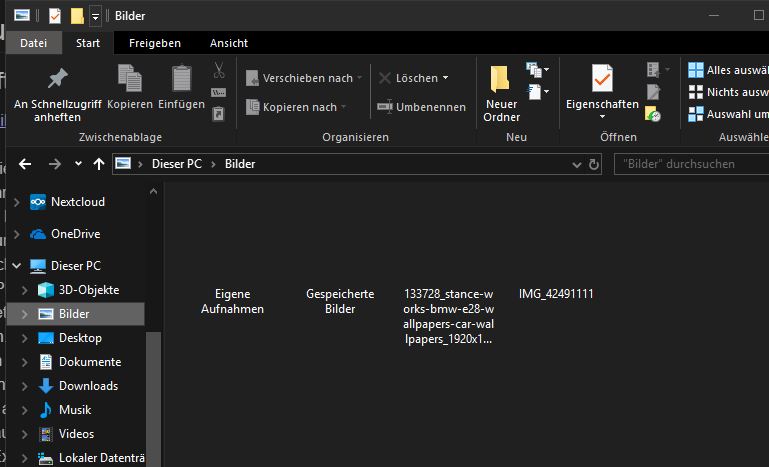
Task: Select 3D-Objekte in navigation pane
Action: (88, 290)
